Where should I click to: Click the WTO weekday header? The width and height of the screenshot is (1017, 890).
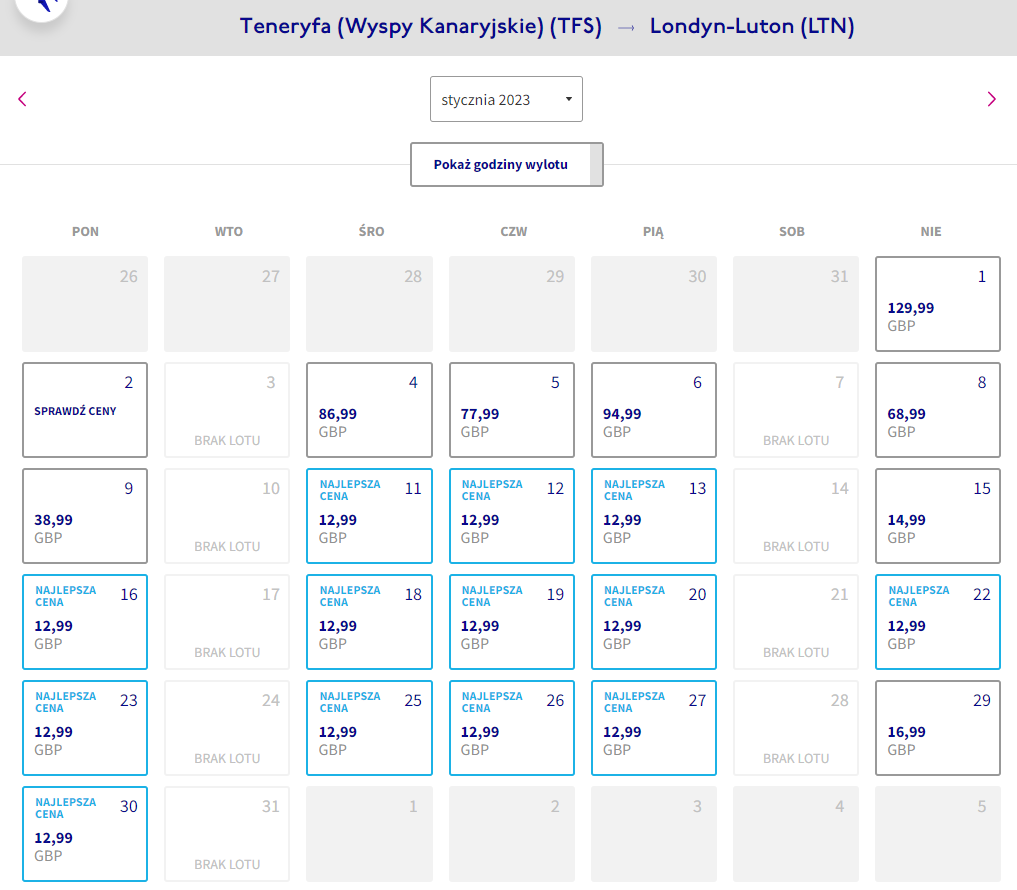[x=229, y=232]
